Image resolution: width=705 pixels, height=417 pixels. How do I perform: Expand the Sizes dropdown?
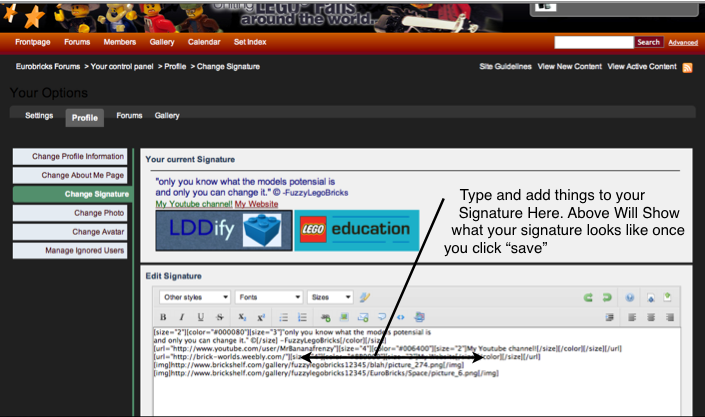coord(330,297)
